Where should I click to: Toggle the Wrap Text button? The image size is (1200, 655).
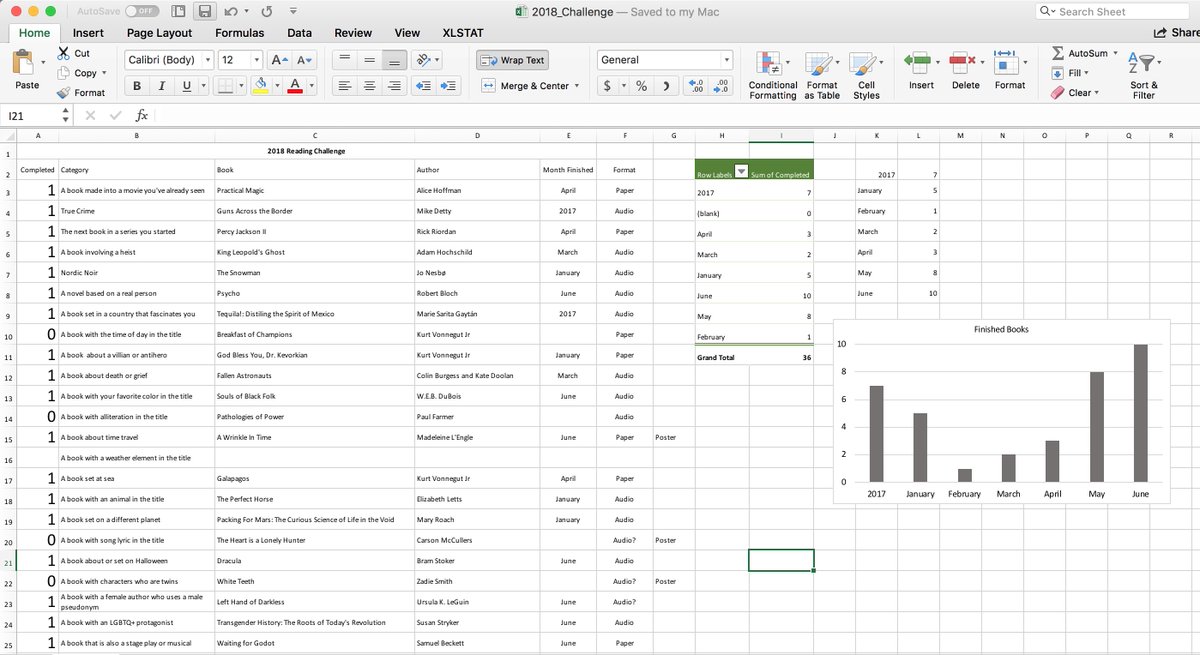(512, 60)
